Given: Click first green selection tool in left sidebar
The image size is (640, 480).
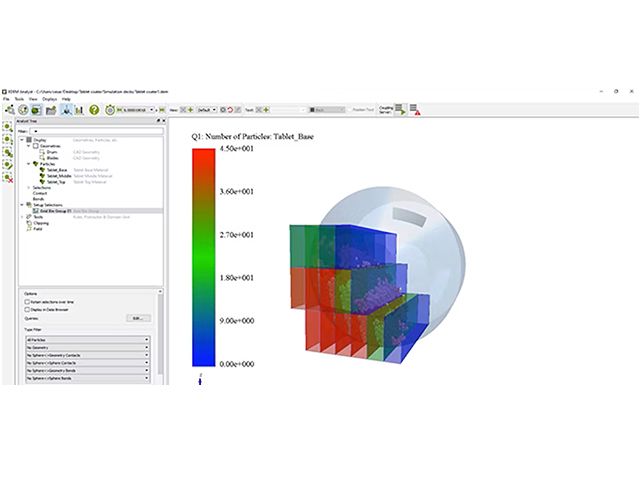Looking at the screenshot, I should (8, 127).
